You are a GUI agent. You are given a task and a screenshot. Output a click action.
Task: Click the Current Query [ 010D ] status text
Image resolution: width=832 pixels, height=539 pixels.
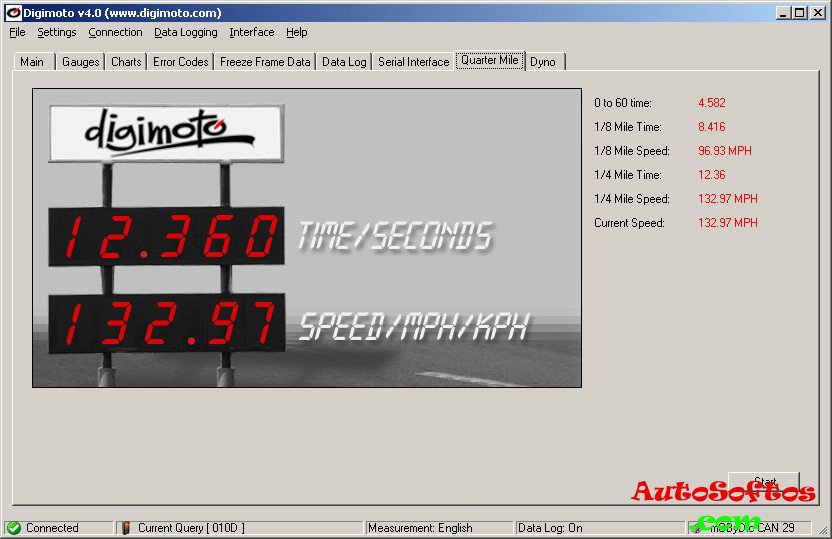click(191, 528)
